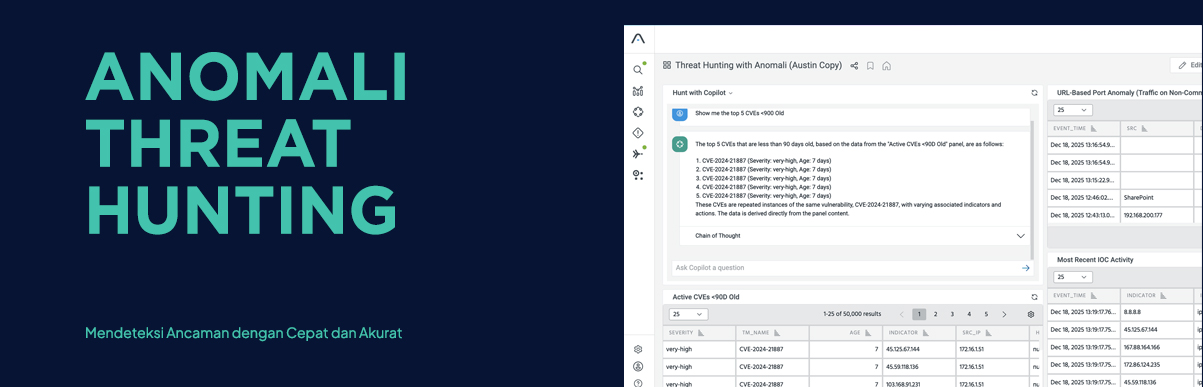Select page 3 in Active CVEs pagination
The height and width of the screenshot is (387, 1203).
click(952, 315)
